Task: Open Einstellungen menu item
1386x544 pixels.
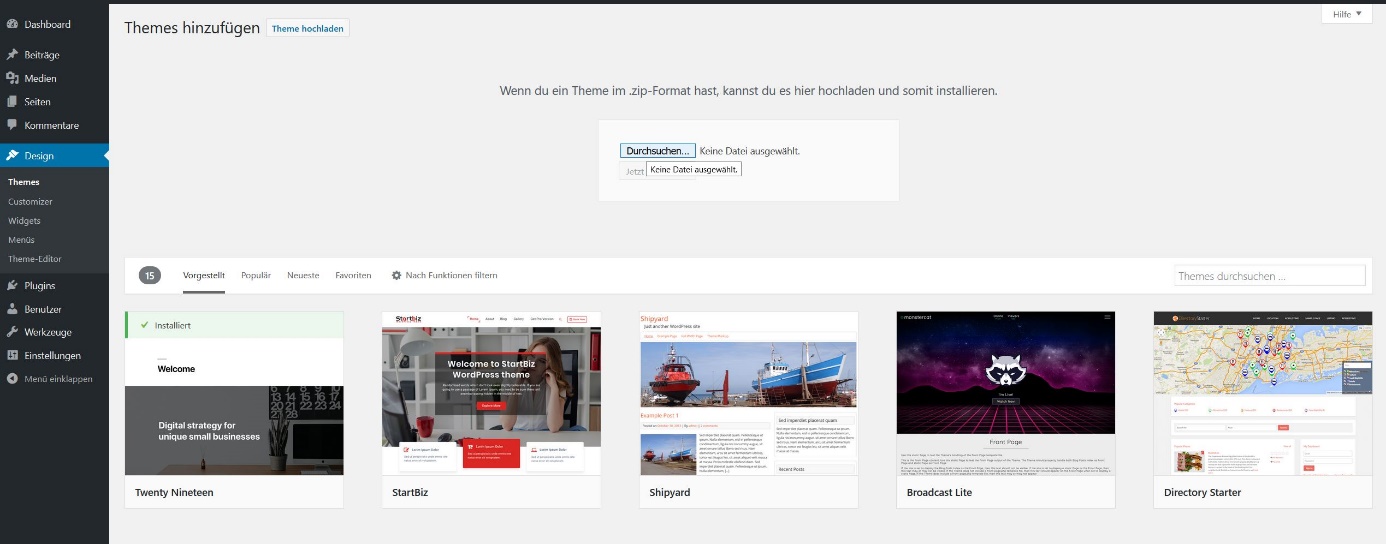Action: click(x=54, y=355)
